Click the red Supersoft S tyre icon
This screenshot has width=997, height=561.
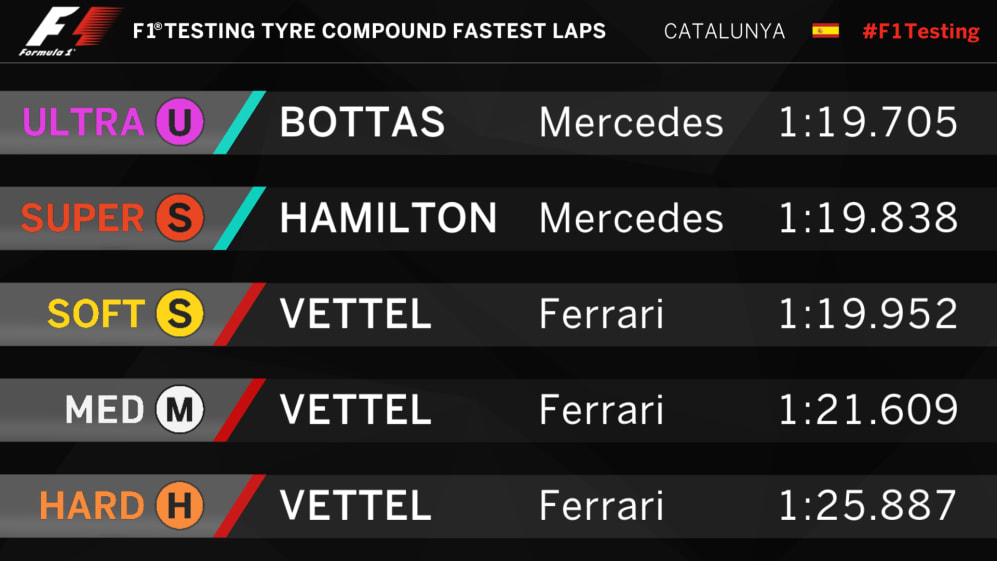180,219
